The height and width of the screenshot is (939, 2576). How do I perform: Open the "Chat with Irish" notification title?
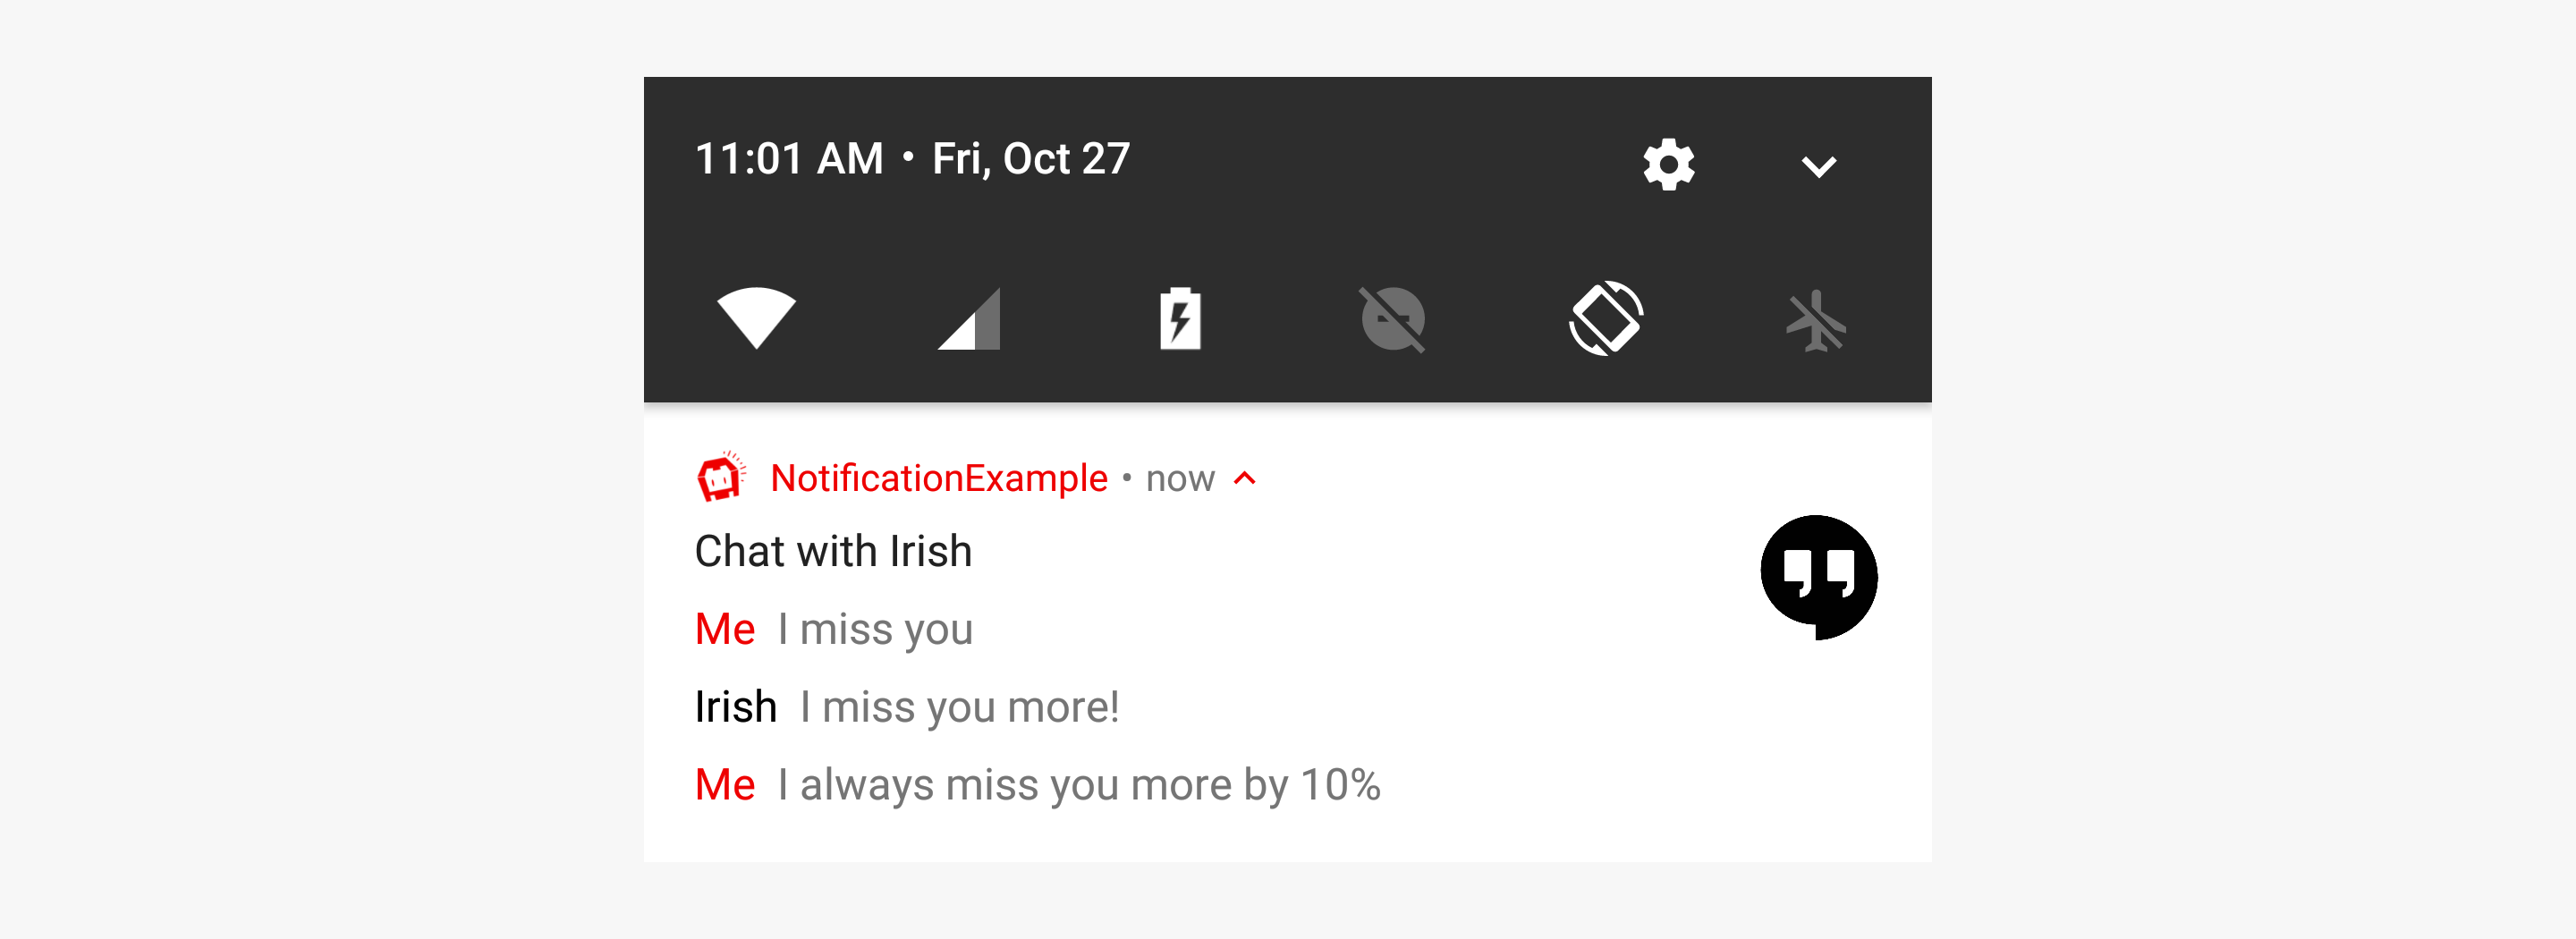(833, 551)
